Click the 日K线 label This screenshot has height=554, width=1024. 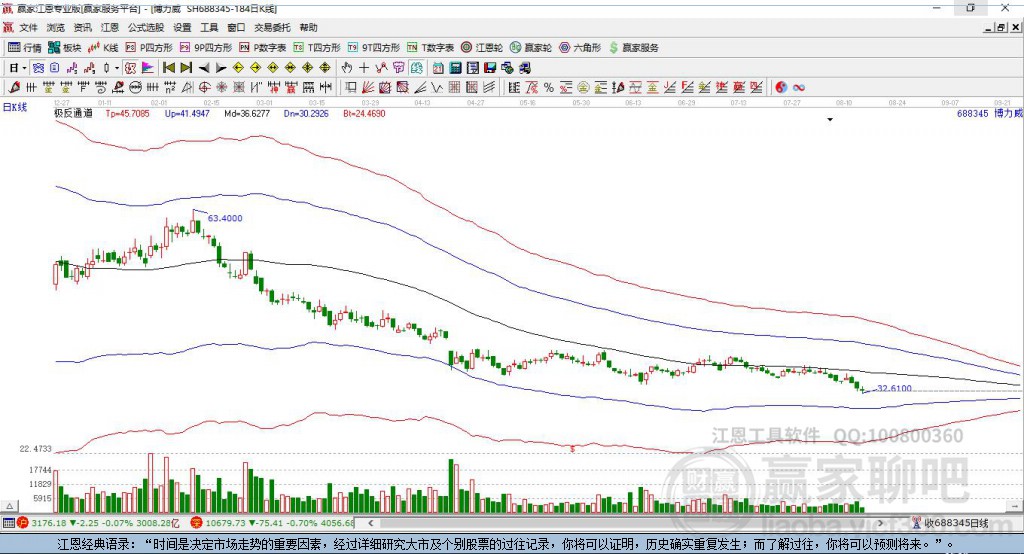click(15, 107)
